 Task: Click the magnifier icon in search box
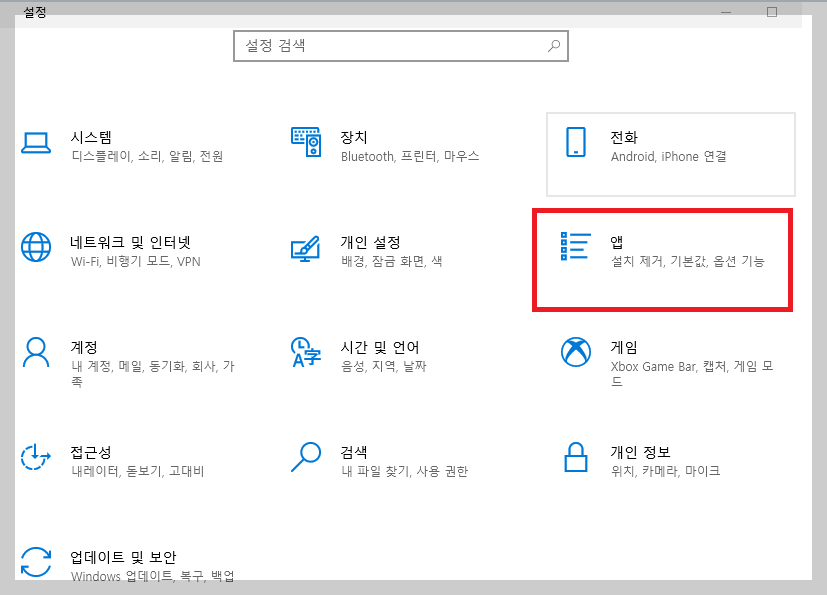point(554,46)
